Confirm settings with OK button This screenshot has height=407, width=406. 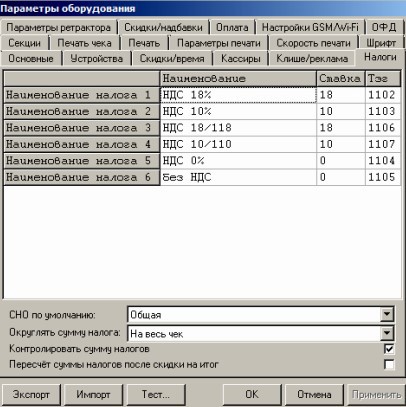pyautogui.click(x=252, y=395)
